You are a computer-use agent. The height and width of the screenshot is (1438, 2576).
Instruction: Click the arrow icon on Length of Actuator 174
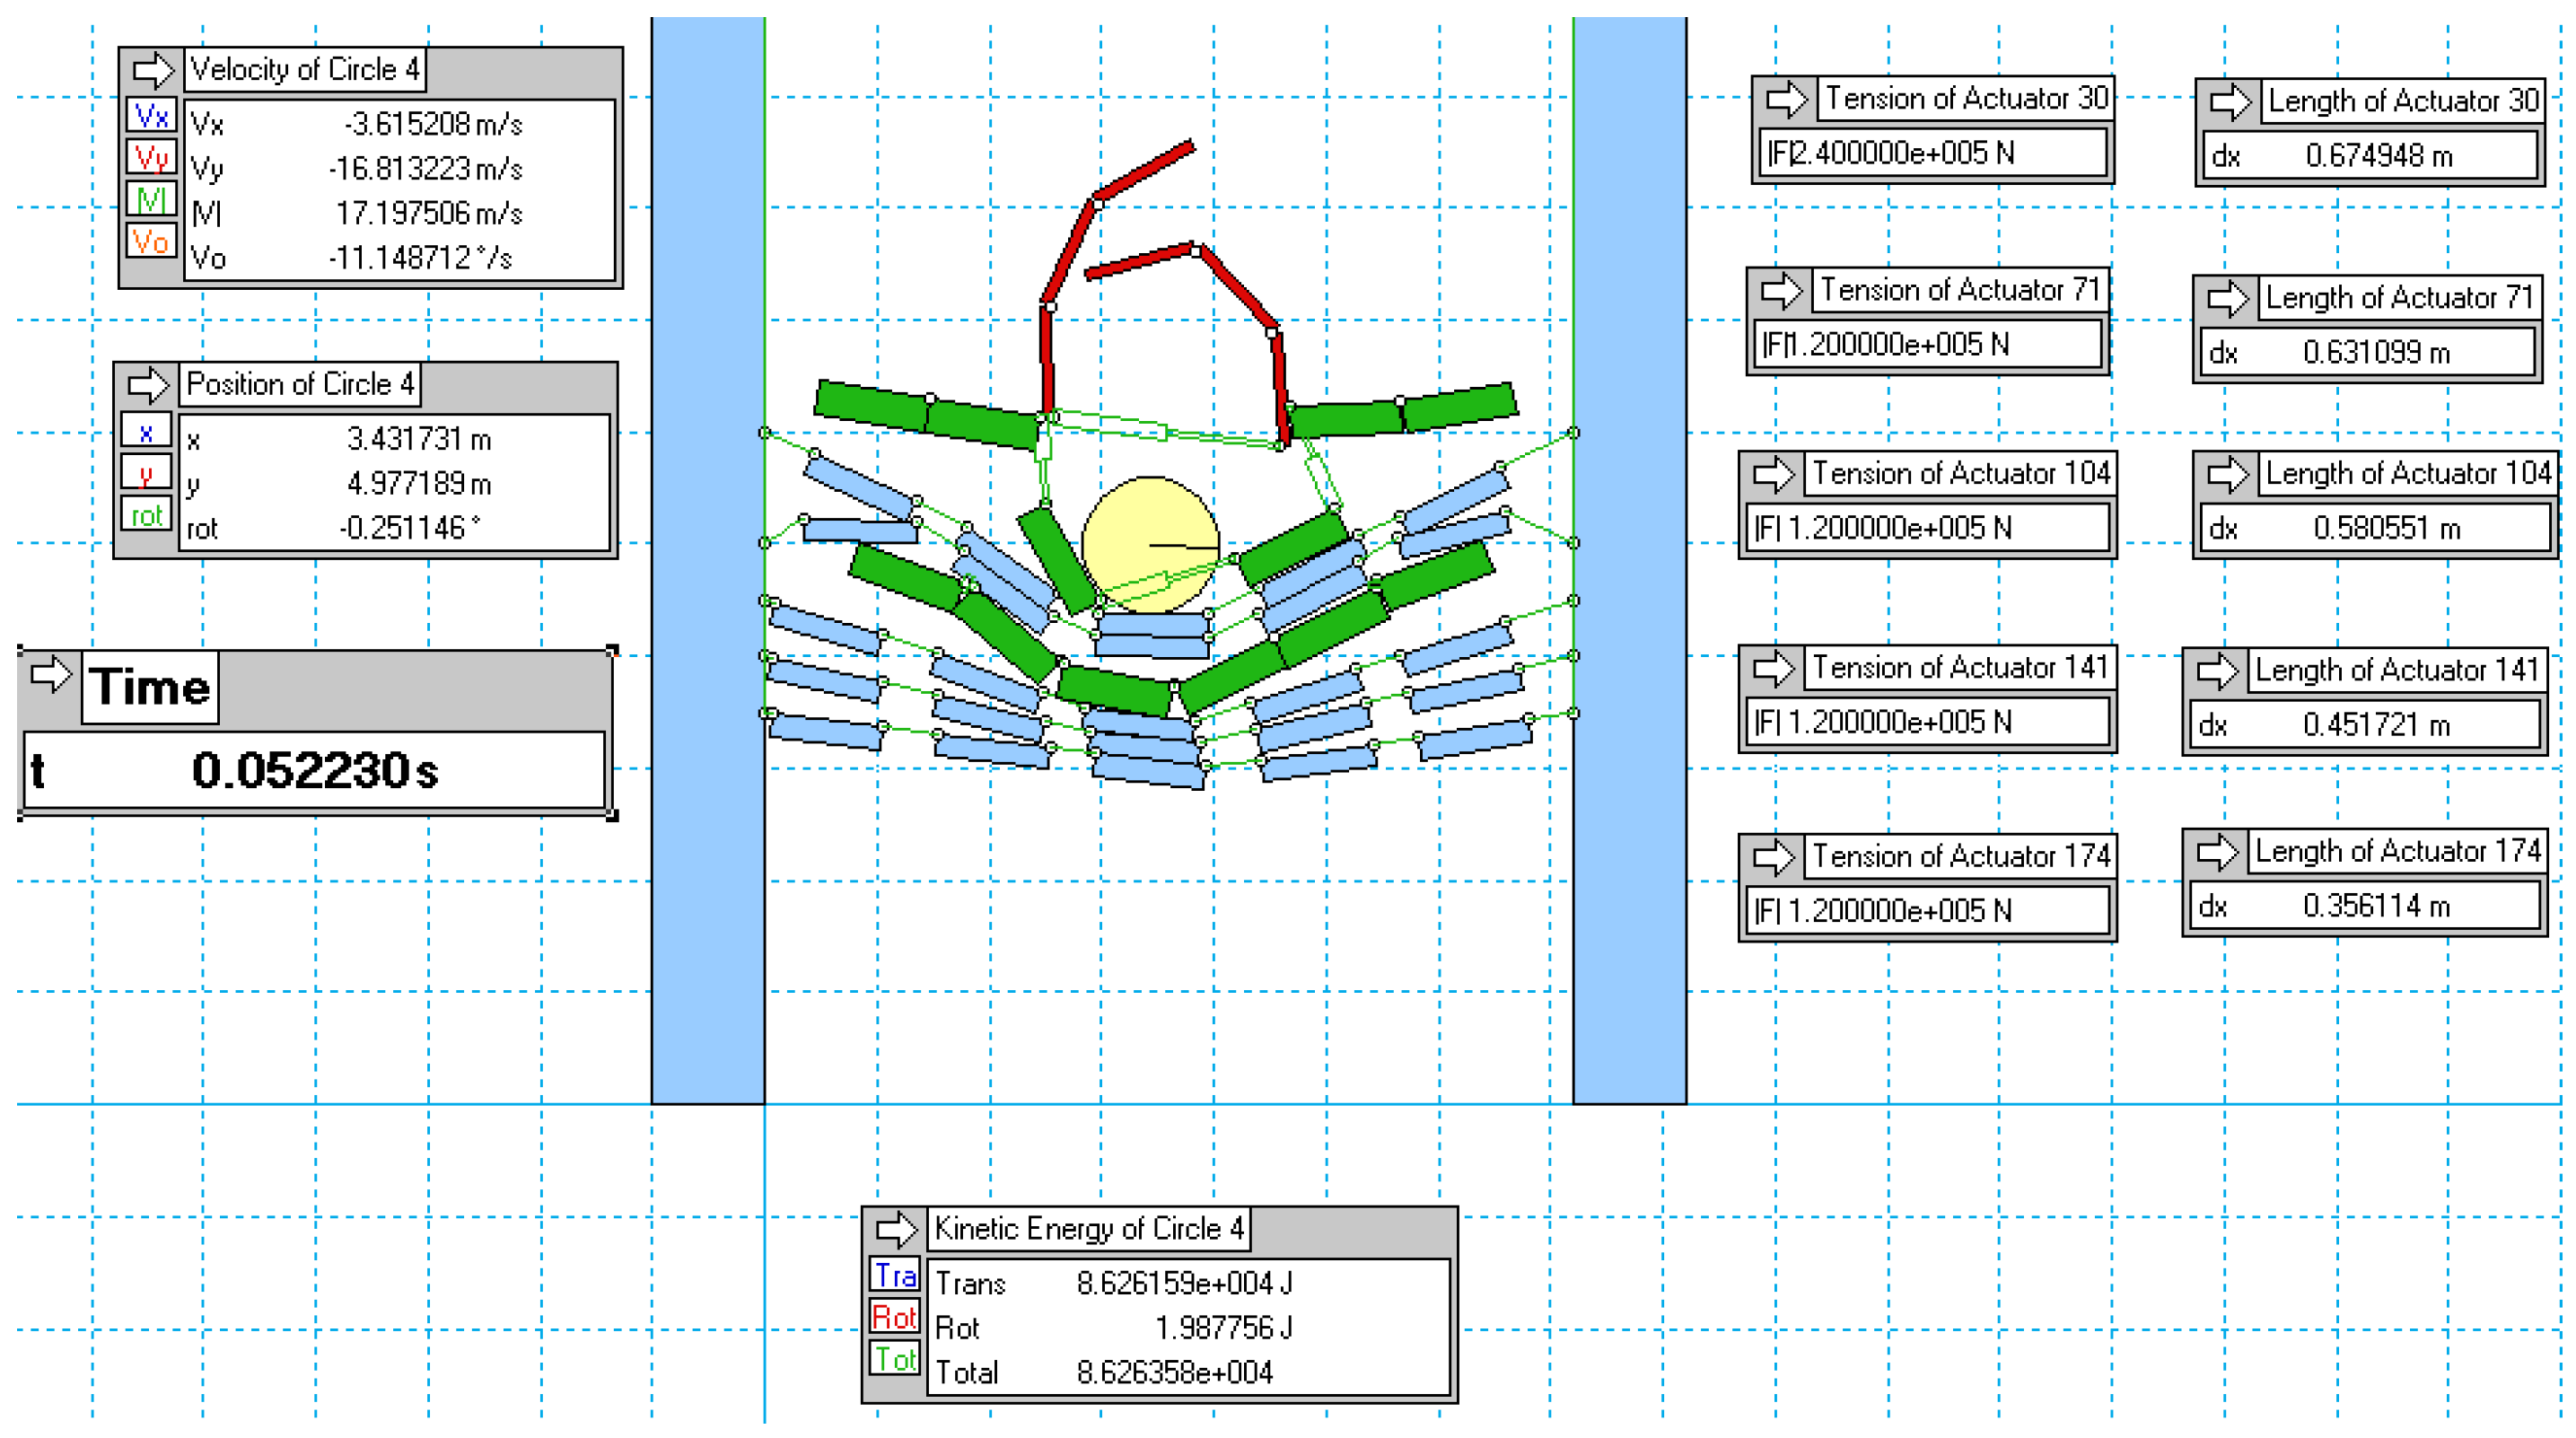pyautogui.click(x=2216, y=852)
